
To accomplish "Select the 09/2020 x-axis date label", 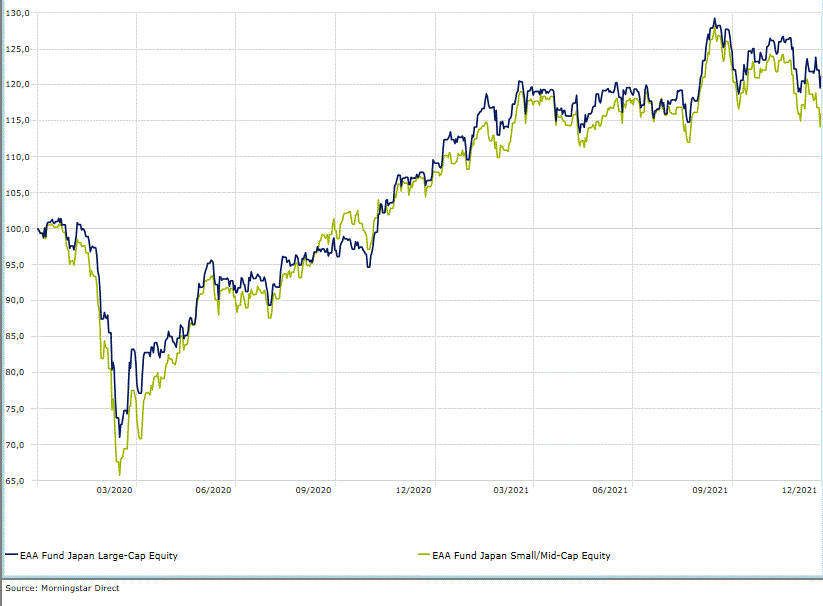I will tap(314, 490).
